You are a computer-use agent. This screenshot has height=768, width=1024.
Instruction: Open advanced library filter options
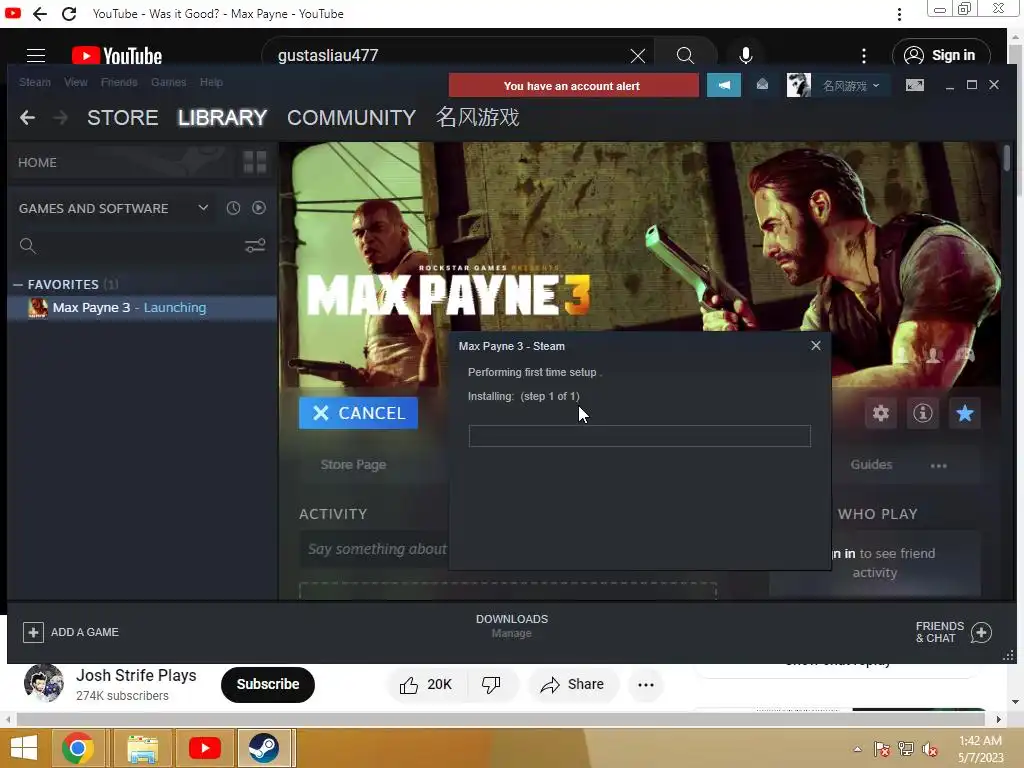(x=255, y=246)
